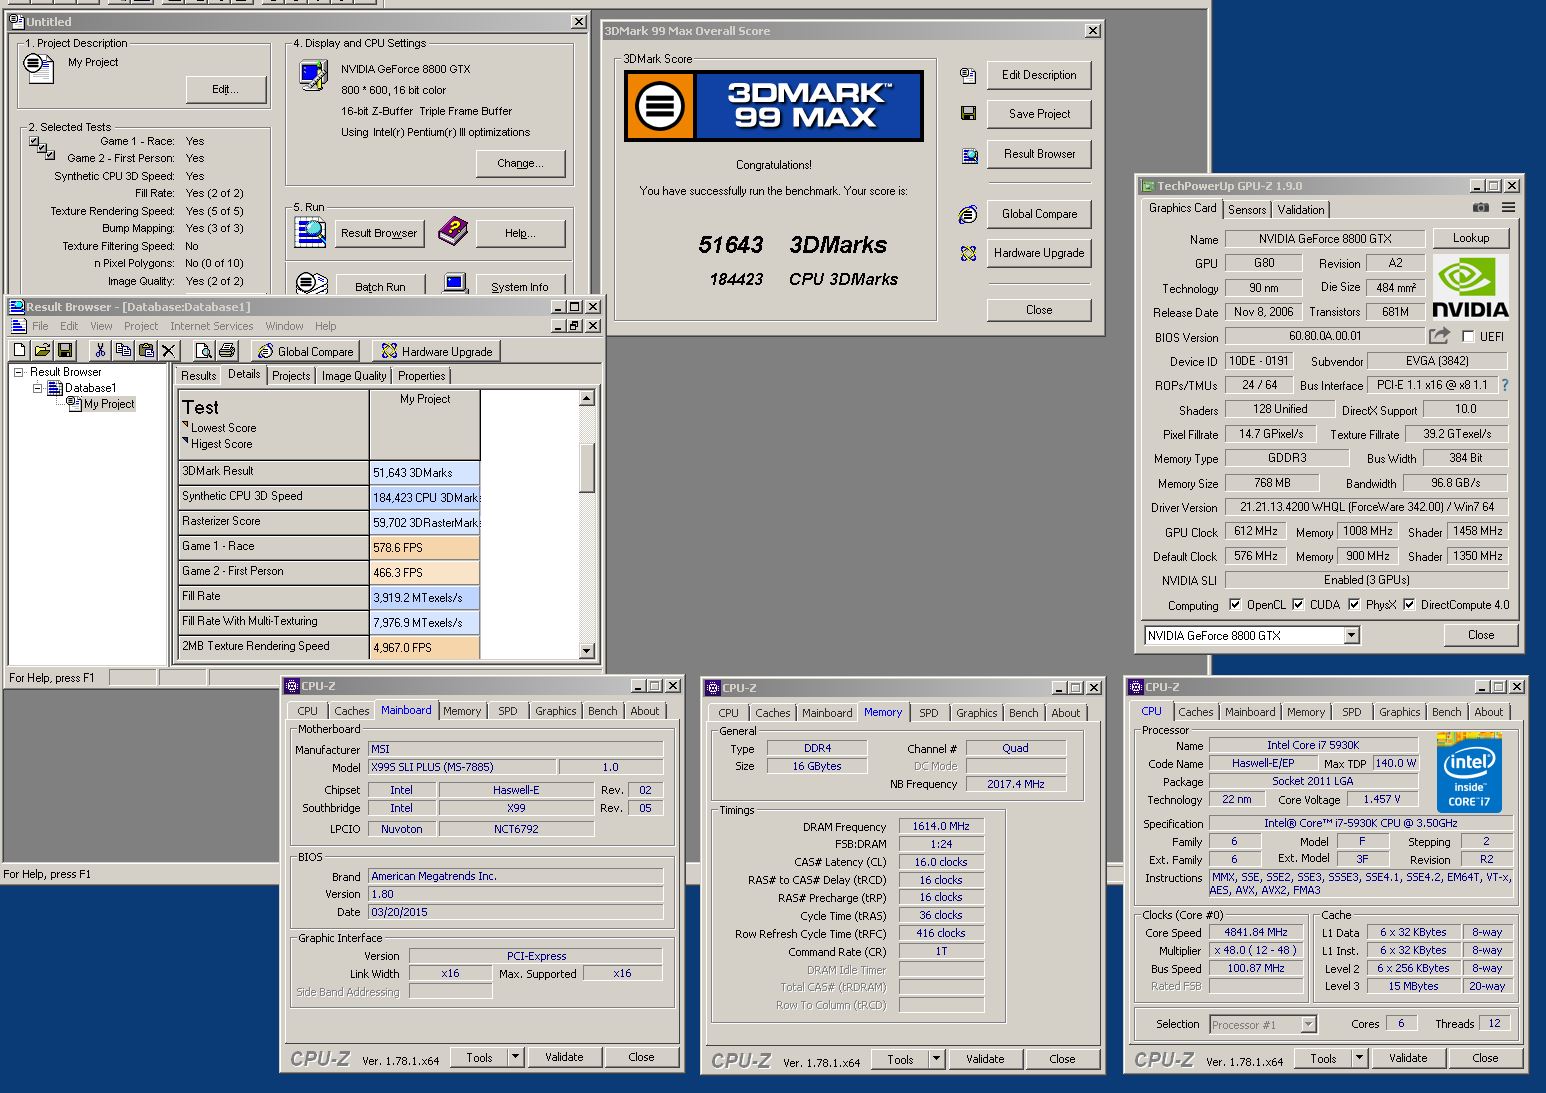Click New file icon in Result Browser toolbar

pyautogui.click(x=19, y=350)
